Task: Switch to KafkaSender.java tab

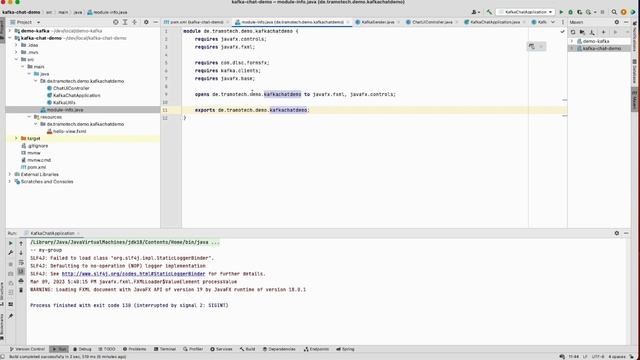Action: (378, 22)
